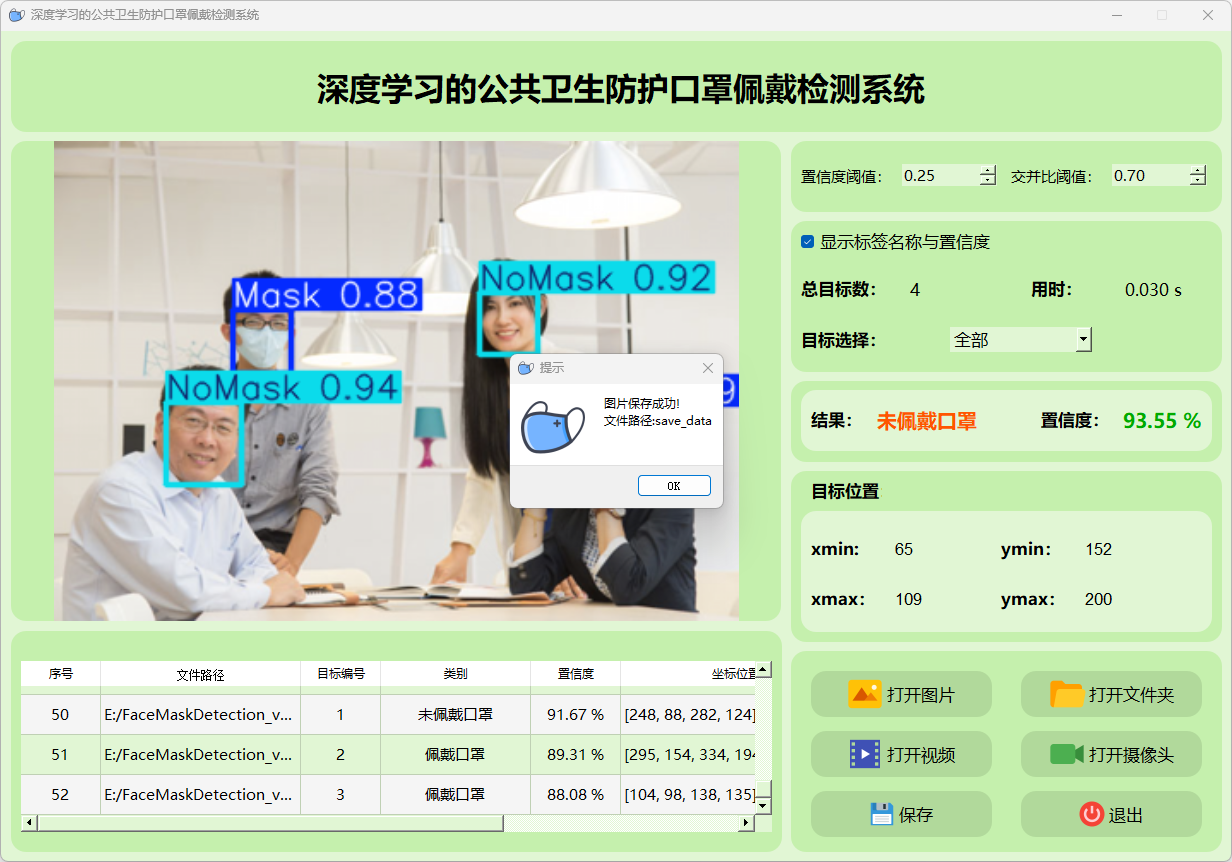Screen dimensions: 1232x862
Task: Click the open image picture icon
Action: click(864, 694)
